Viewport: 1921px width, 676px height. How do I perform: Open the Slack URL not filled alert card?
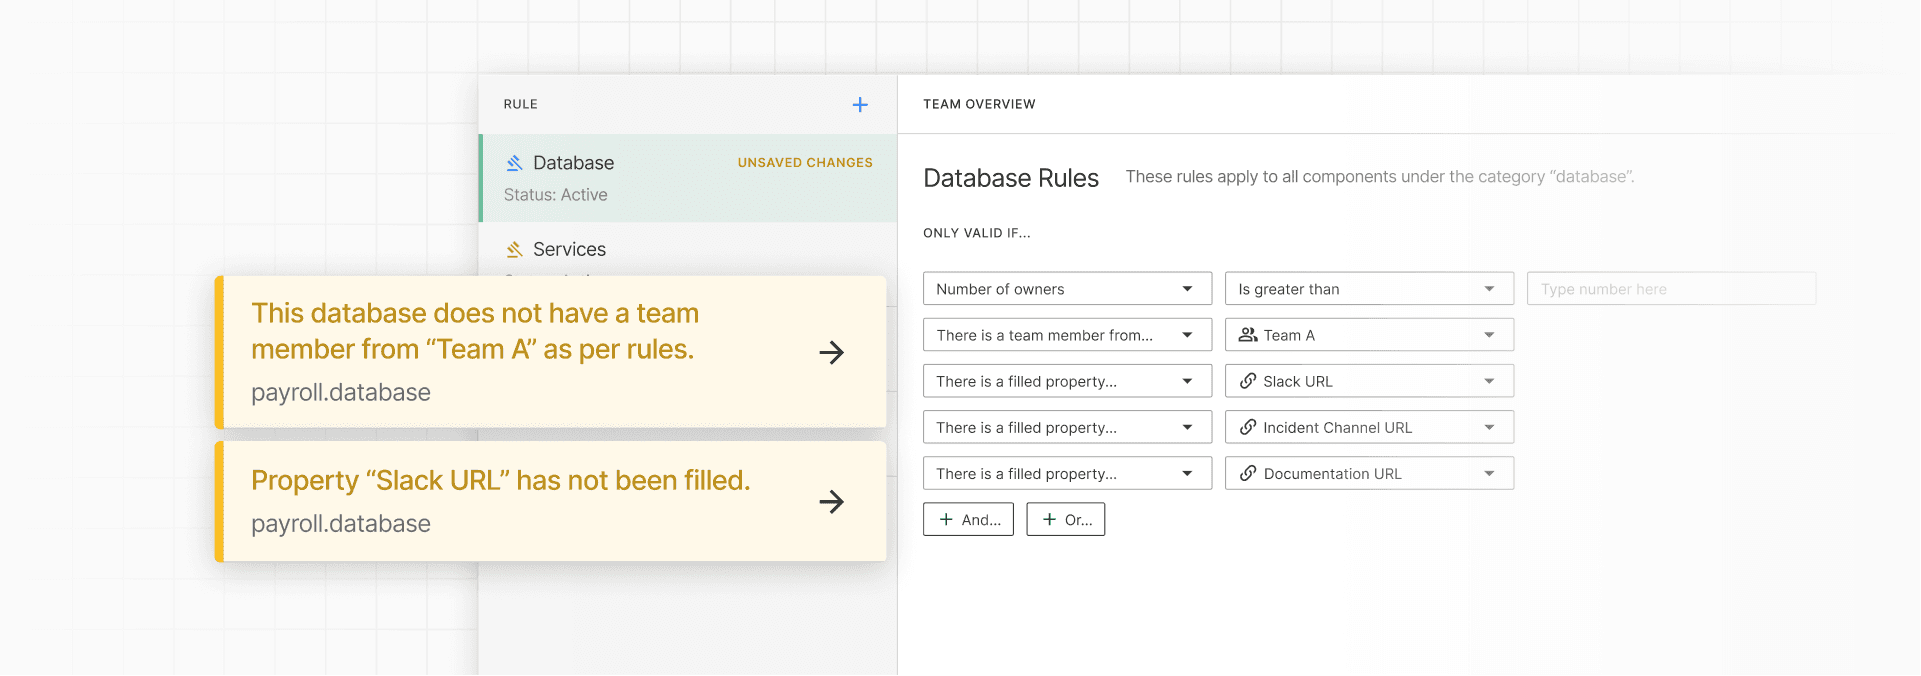[551, 502]
